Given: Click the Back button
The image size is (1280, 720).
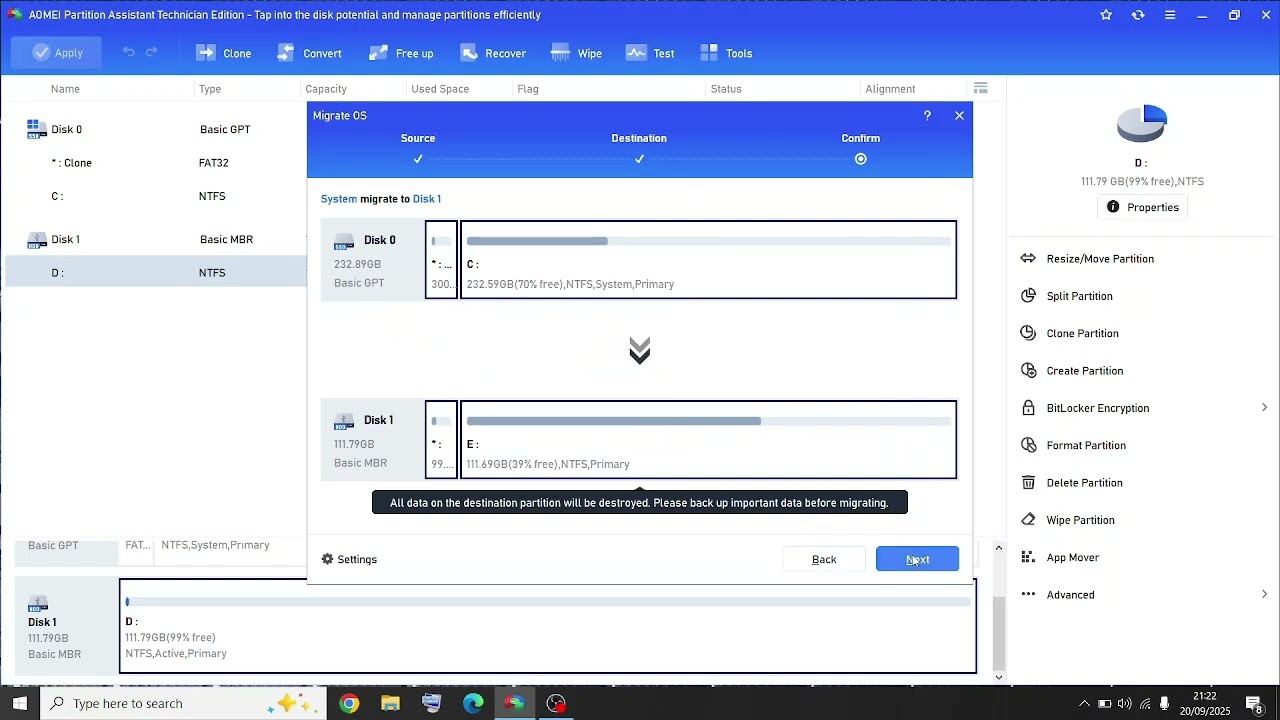Looking at the screenshot, I should click(x=824, y=559).
